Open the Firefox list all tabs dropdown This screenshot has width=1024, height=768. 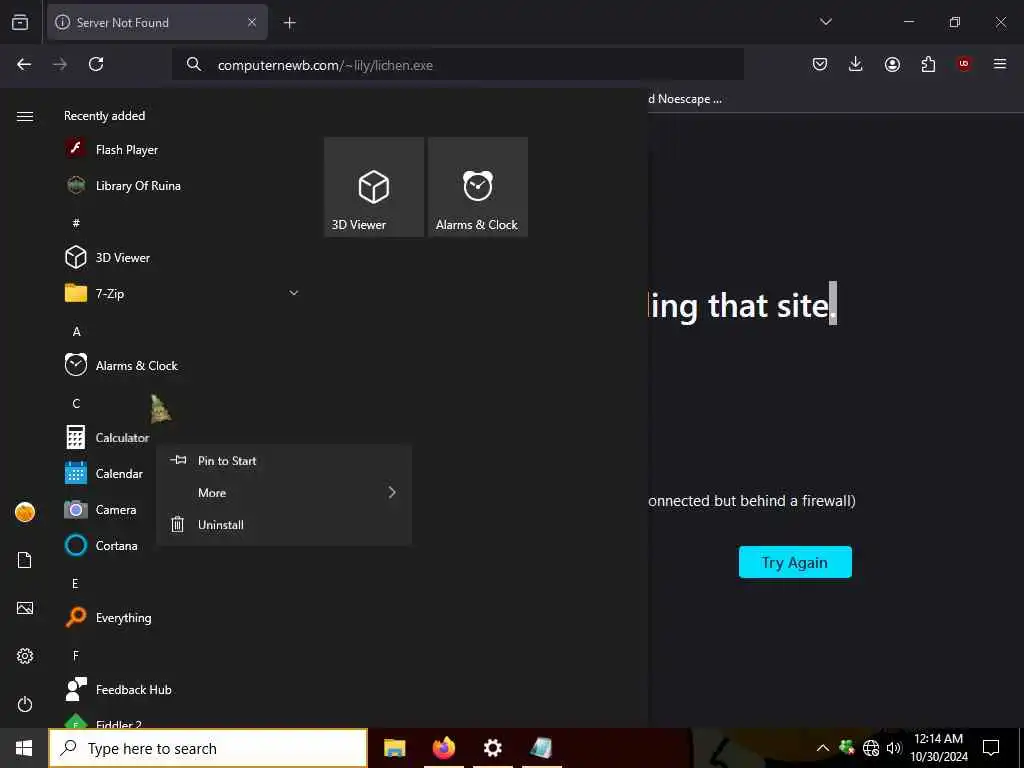(x=825, y=22)
